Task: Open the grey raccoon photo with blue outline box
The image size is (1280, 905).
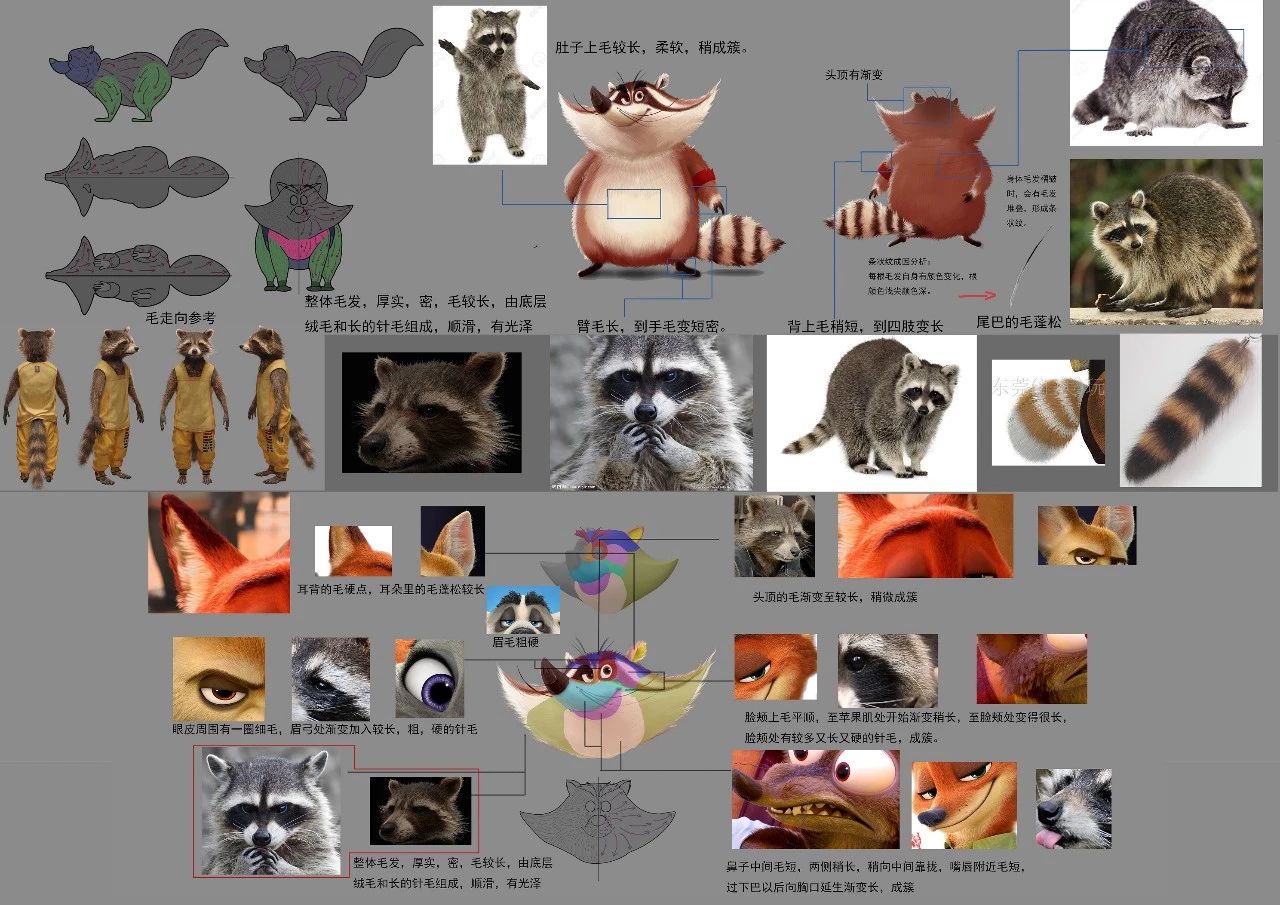Action: (x=1166, y=73)
